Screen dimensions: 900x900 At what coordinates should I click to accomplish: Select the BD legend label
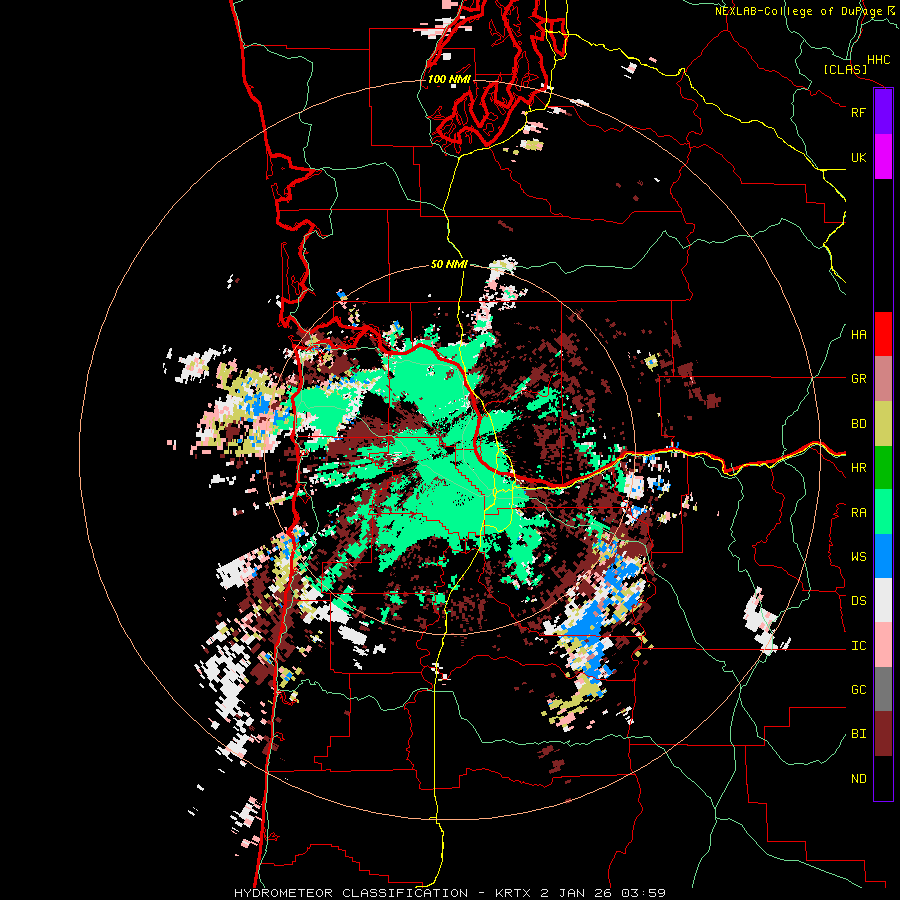click(x=858, y=424)
